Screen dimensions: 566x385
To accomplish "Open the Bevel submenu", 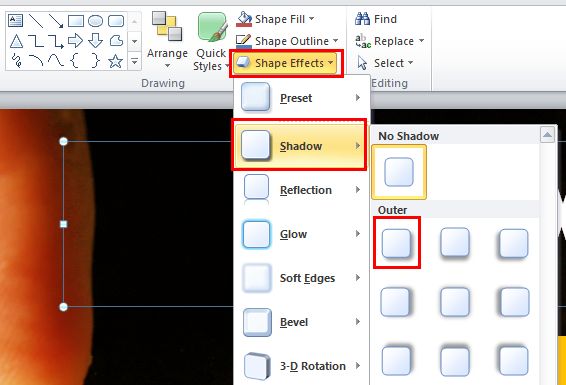I will click(301, 322).
